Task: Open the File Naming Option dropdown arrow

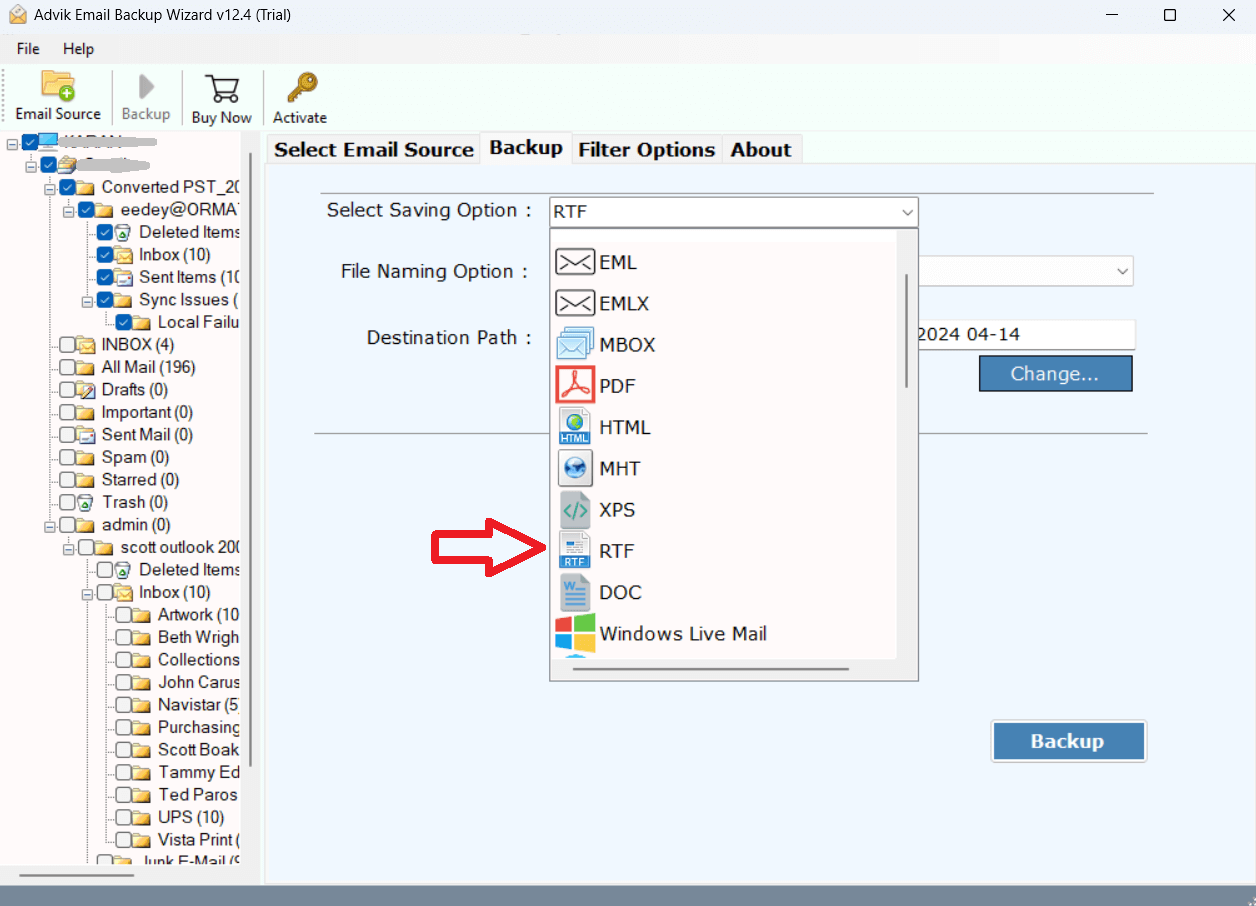Action: (x=1123, y=271)
